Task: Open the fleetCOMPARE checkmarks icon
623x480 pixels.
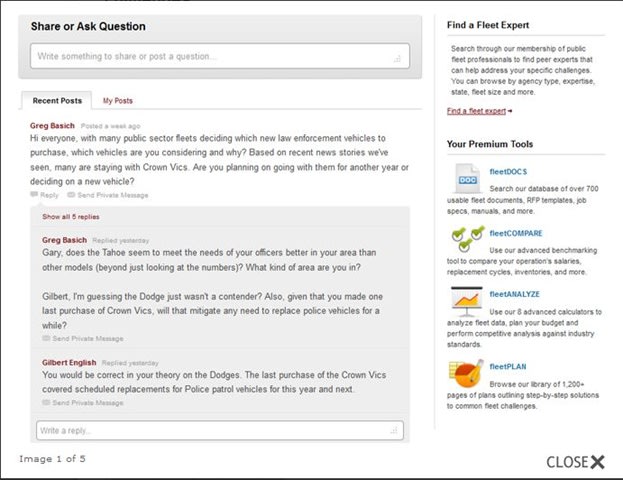Action: [468, 239]
